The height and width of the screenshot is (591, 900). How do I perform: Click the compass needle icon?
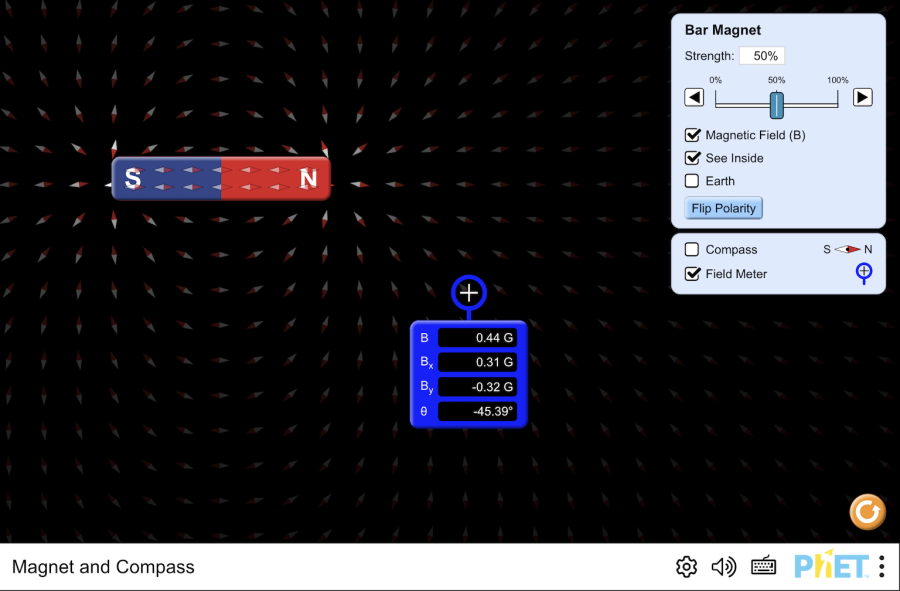click(x=847, y=250)
